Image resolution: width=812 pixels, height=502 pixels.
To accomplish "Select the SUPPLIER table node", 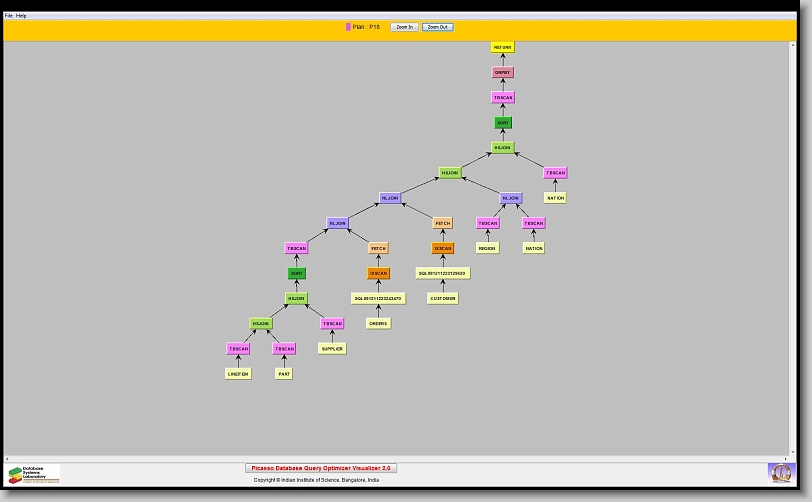I will [x=332, y=349].
